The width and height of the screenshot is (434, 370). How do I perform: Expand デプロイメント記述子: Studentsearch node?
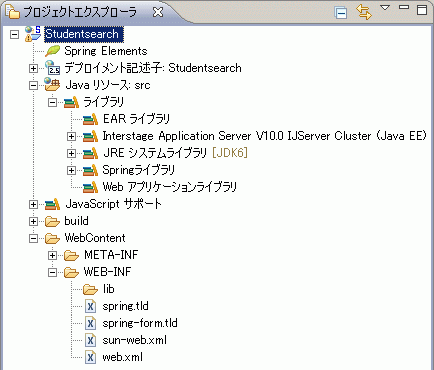pyautogui.click(x=33, y=69)
